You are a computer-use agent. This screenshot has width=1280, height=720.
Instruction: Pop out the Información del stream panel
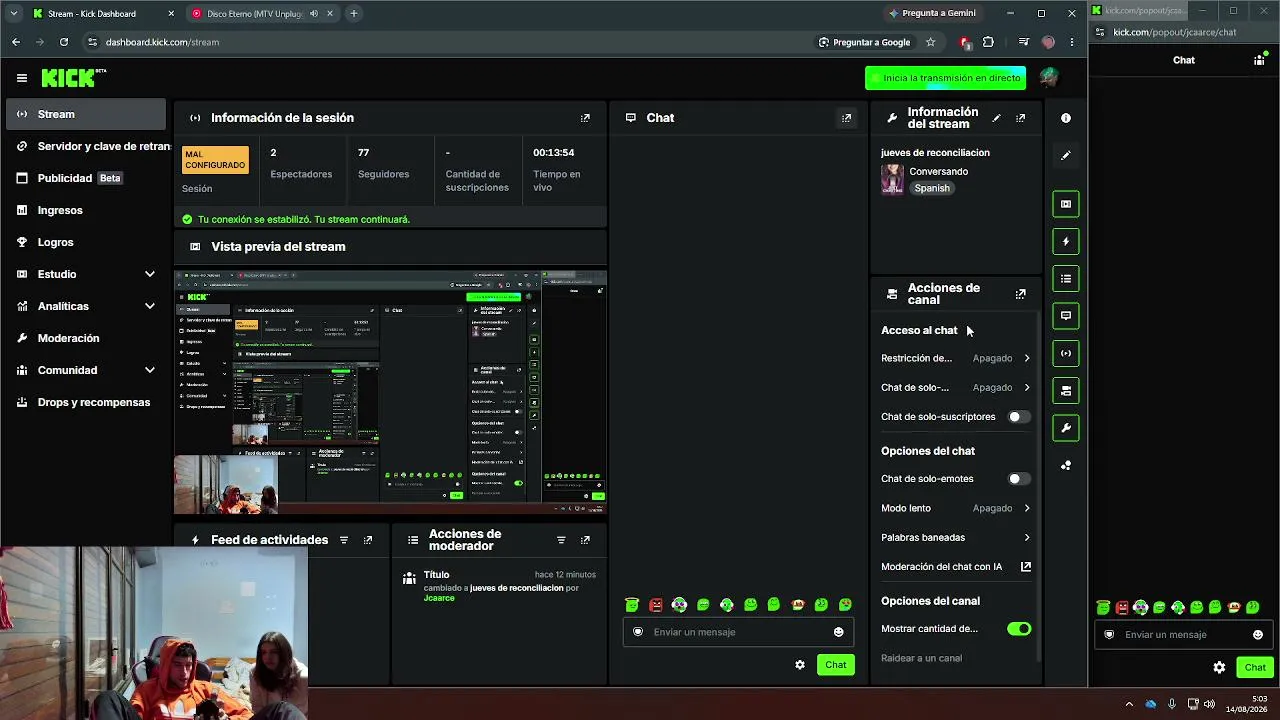(1020, 118)
